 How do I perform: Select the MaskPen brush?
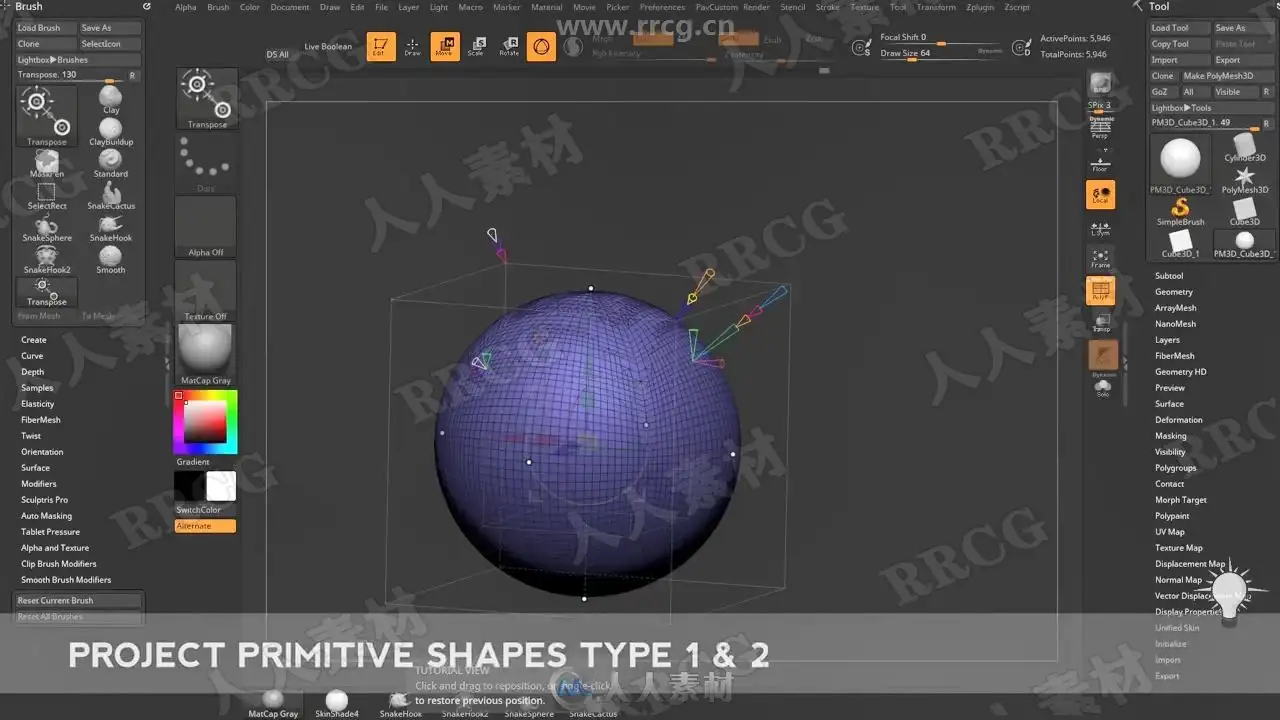click(47, 162)
